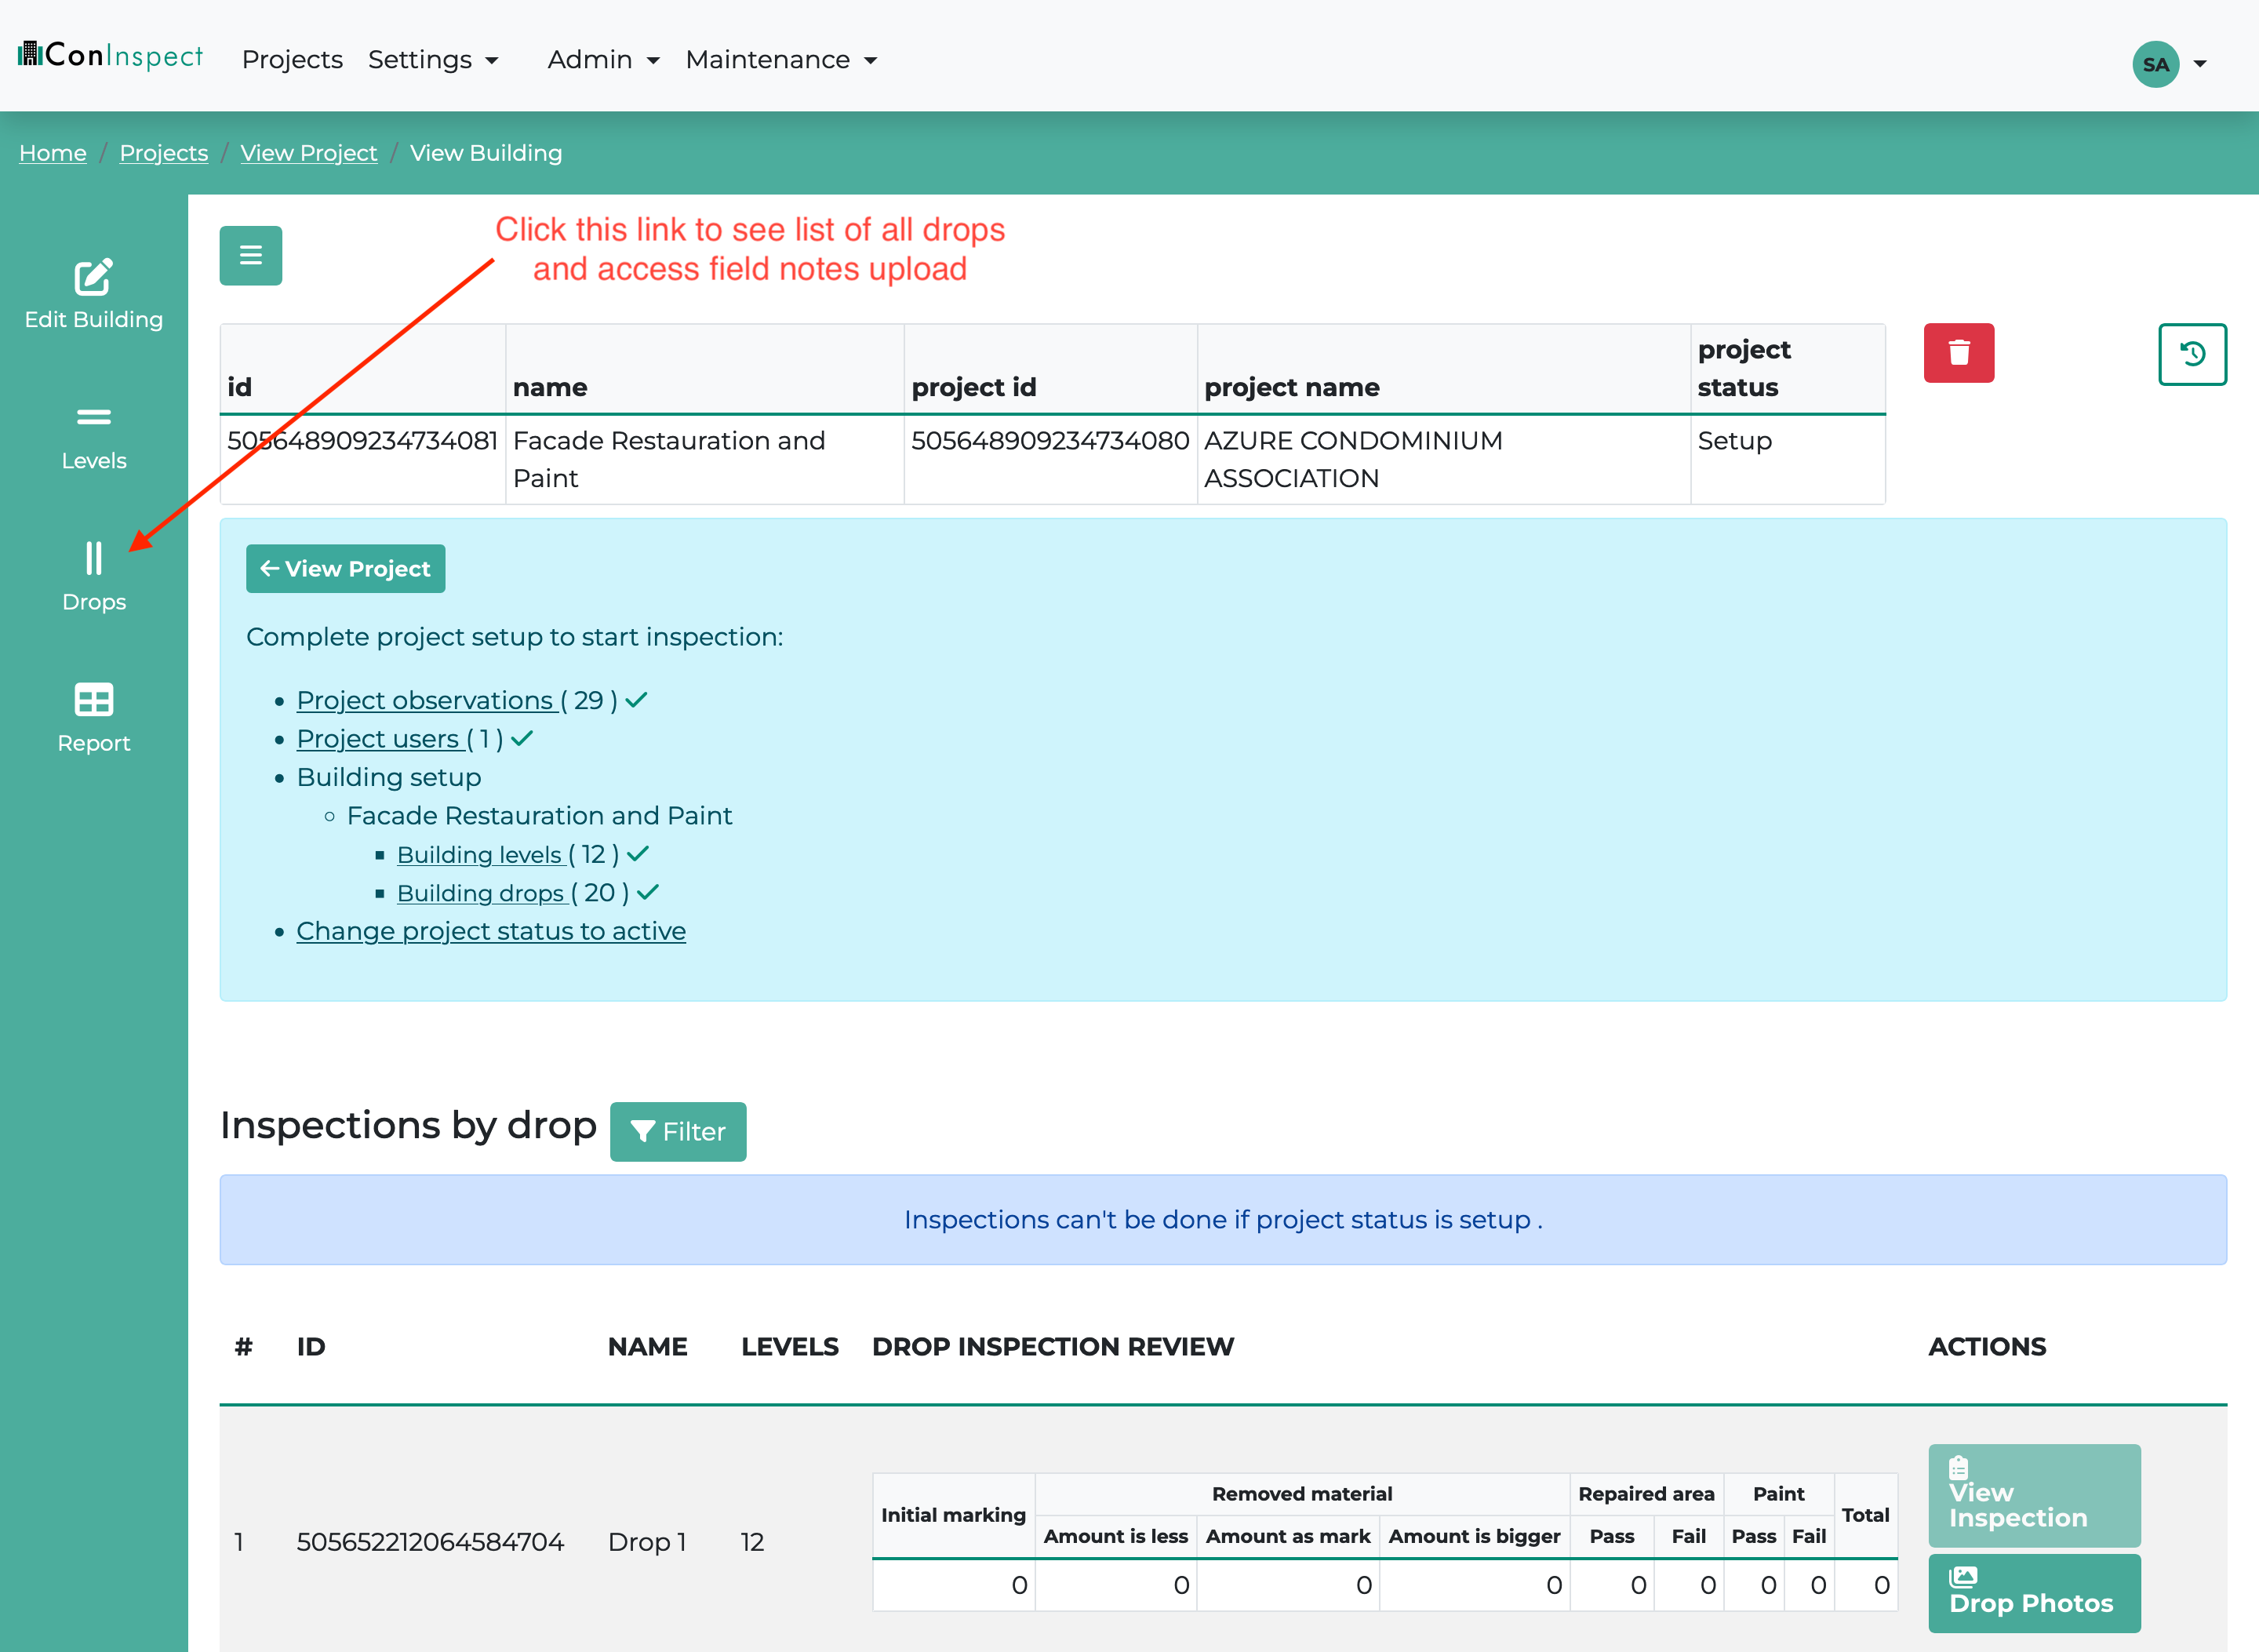Click the DROP INSPECTION REVIEW column header

click(x=1053, y=1347)
